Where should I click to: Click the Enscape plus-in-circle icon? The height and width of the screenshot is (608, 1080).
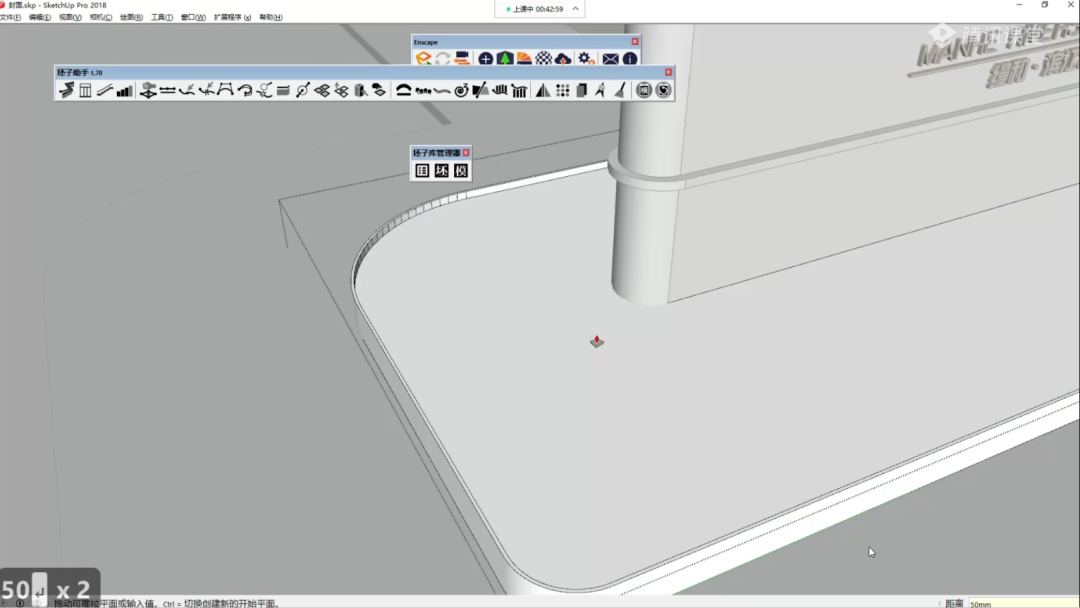(x=486, y=59)
